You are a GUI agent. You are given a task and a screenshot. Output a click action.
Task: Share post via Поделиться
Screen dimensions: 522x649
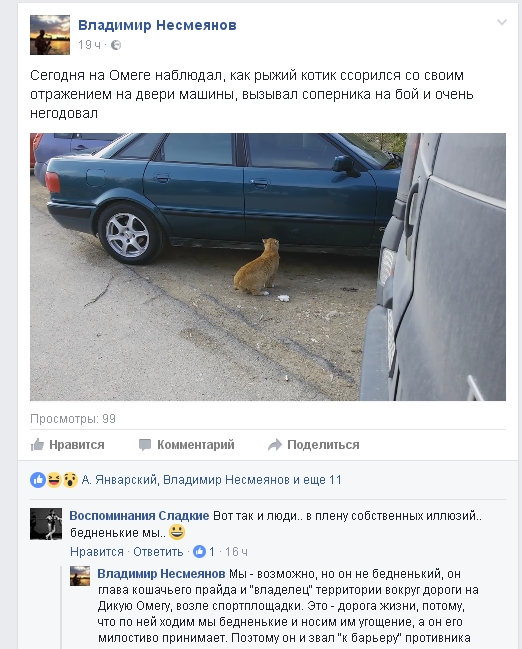coord(314,445)
